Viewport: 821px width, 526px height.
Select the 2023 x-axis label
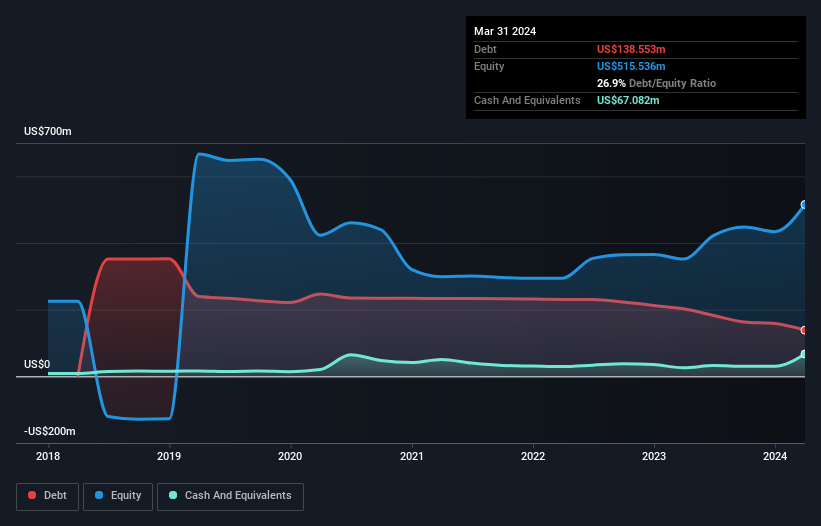pos(654,456)
